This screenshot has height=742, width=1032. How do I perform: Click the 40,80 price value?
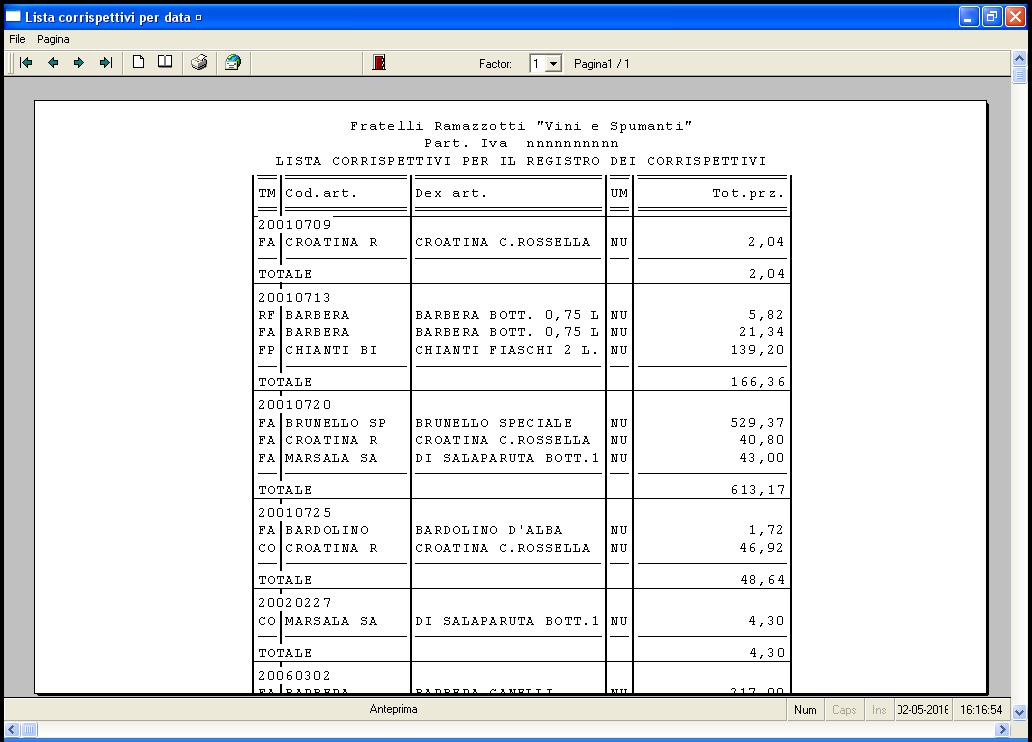pyautogui.click(x=762, y=440)
